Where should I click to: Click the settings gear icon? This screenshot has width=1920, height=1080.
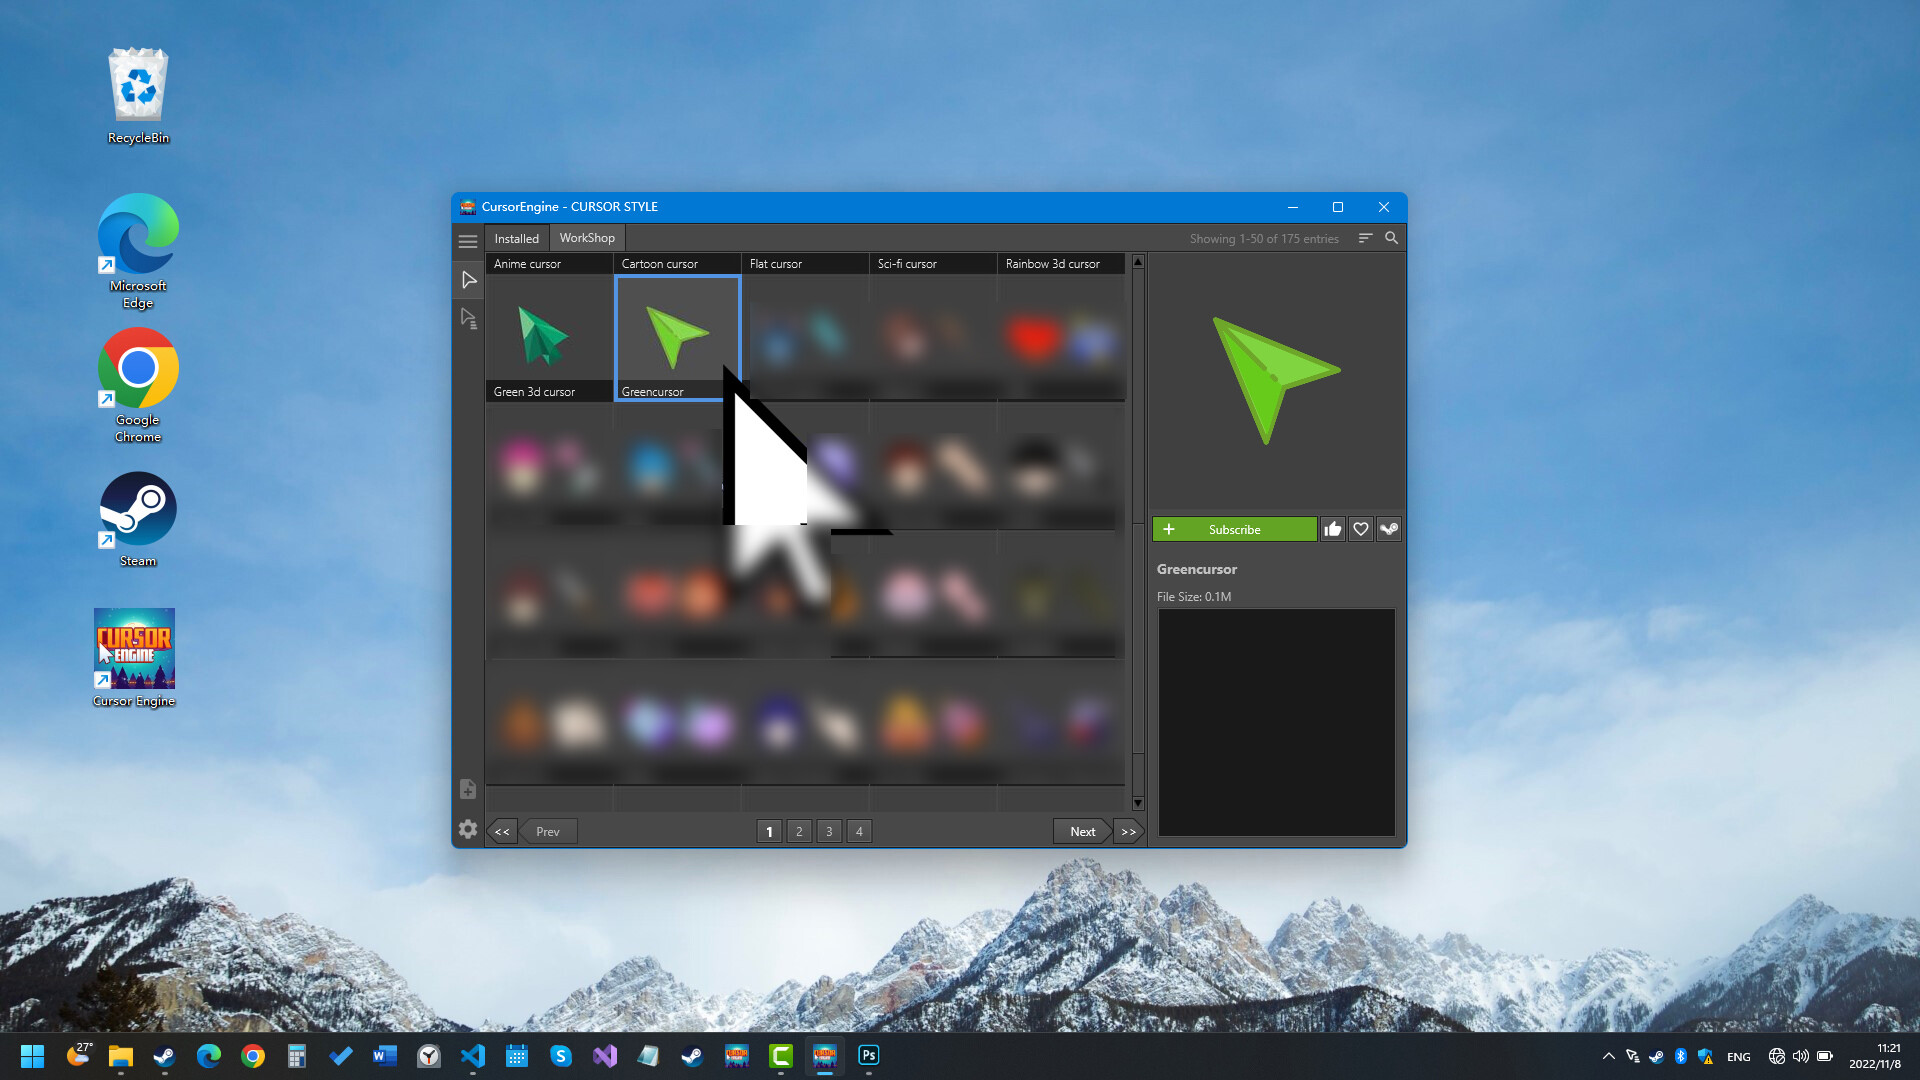468,828
